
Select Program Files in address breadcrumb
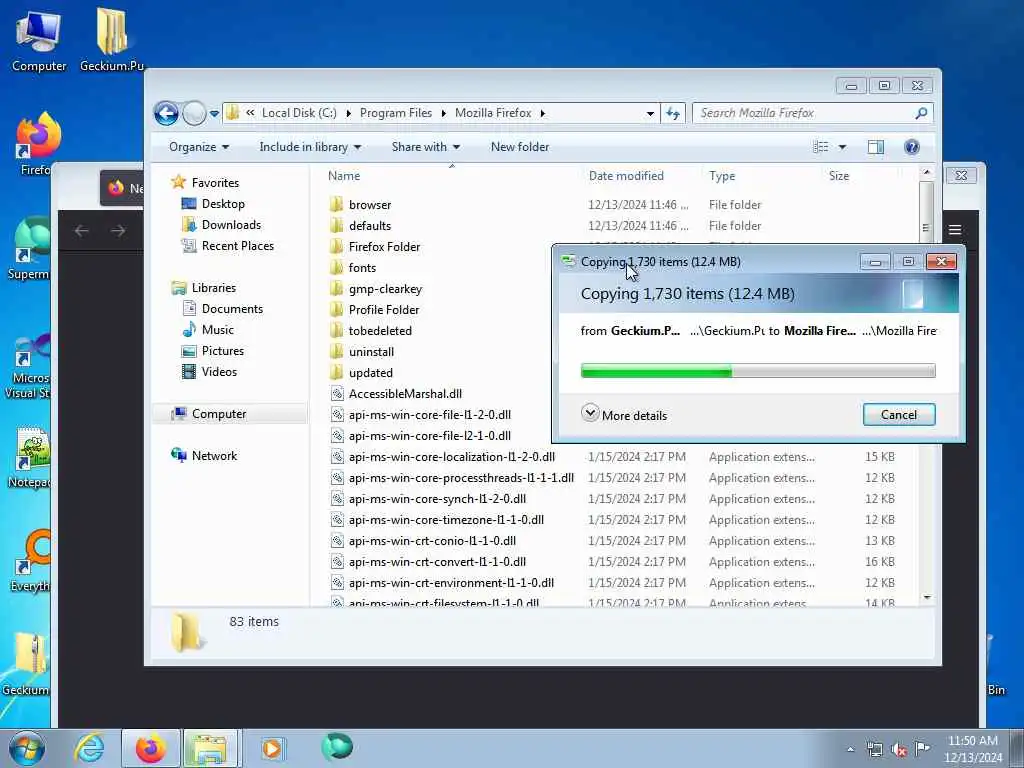pos(396,113)
